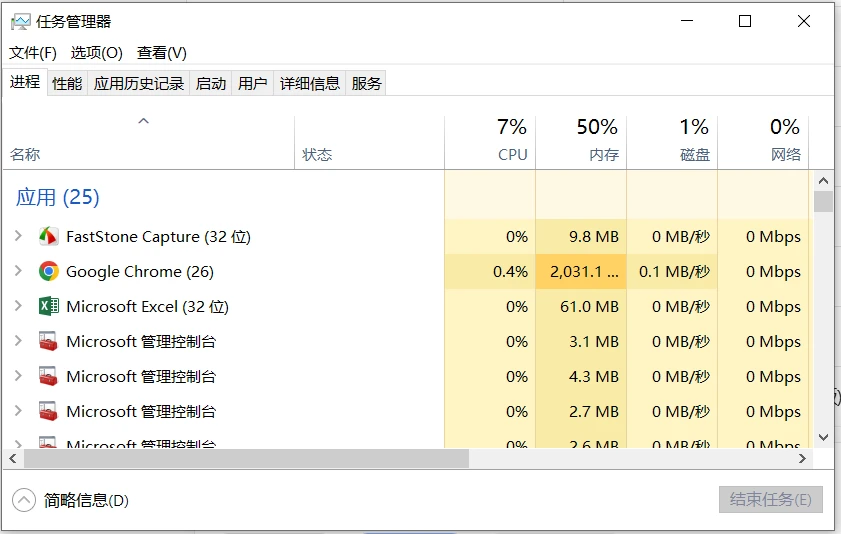The height and width of the screenshot is (534, 841).
Task: Minimize the 任务管理器 window
Action: pyautogui.click(x=687, y=21)
